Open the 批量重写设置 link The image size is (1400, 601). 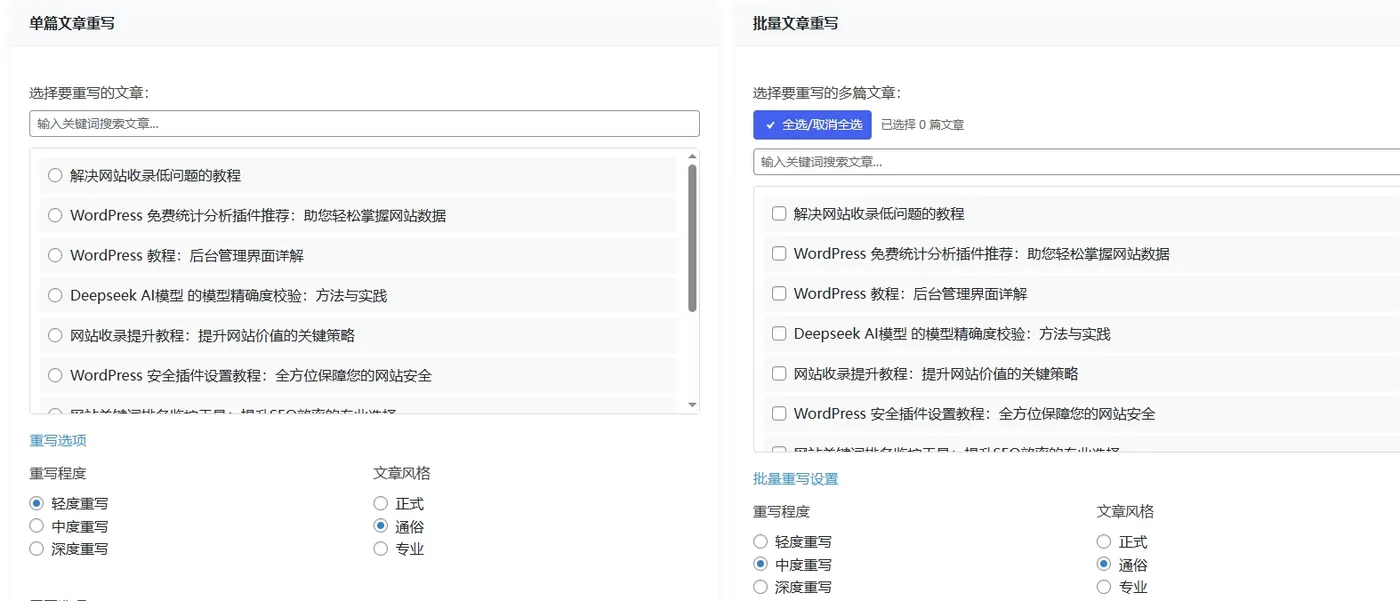(x=795, y=479)
